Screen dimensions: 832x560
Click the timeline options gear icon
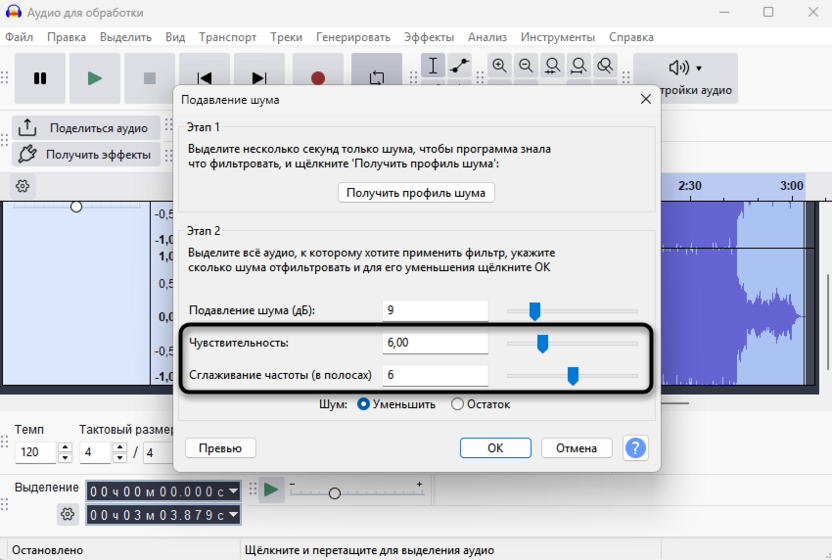[23, 186]
